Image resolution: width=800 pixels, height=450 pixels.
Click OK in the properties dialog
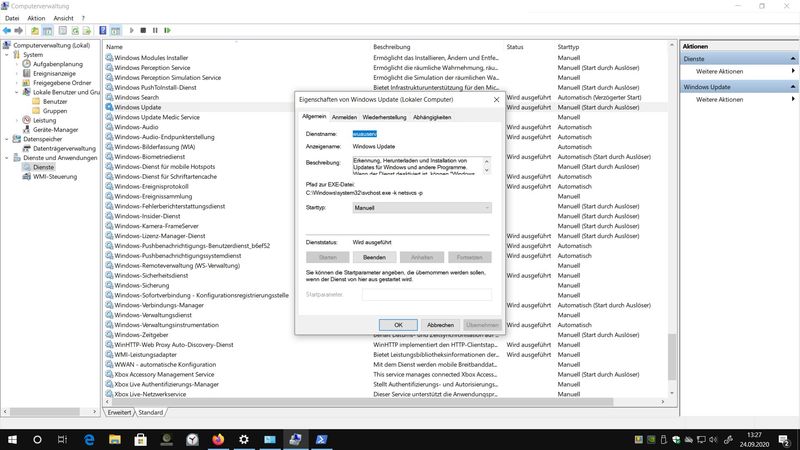[x=398, y=324]
